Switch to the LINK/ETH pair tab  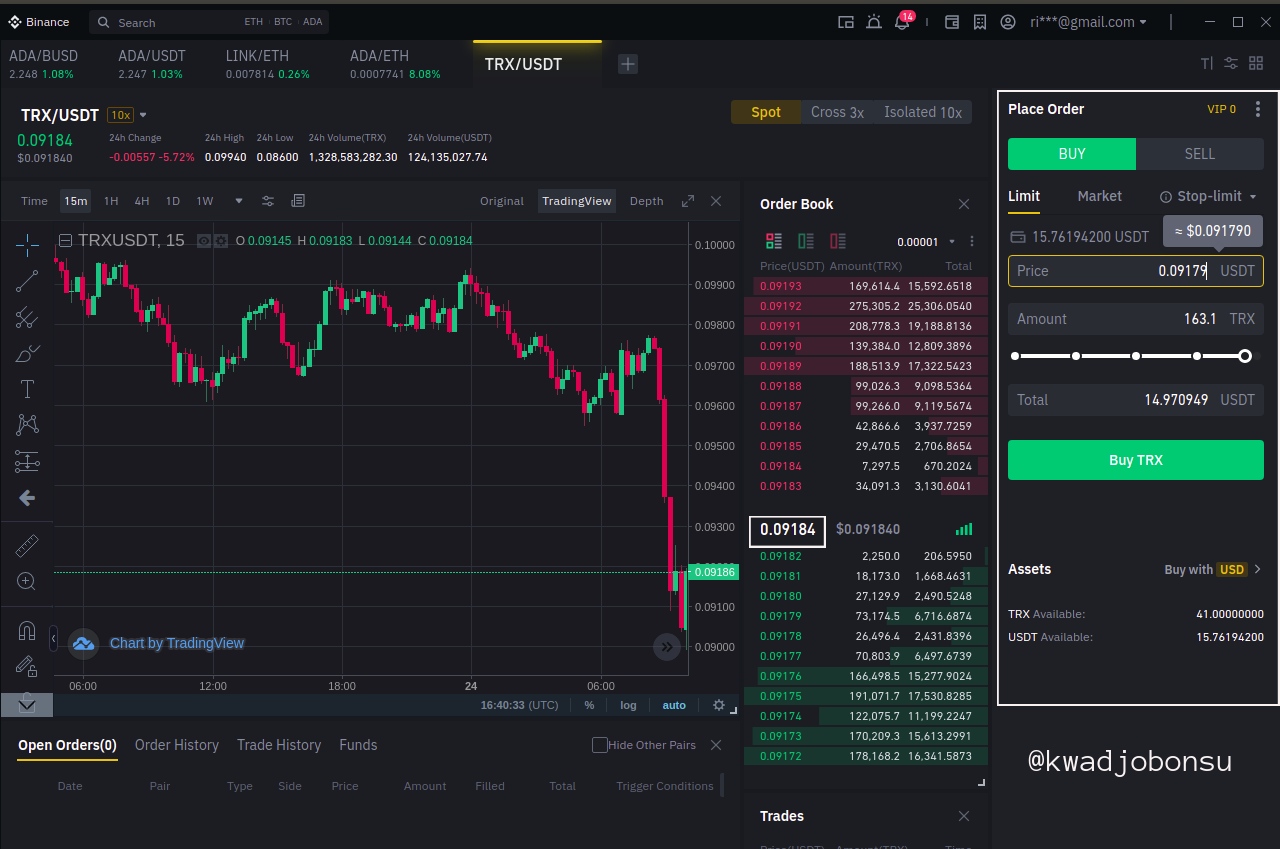[268, 64]
